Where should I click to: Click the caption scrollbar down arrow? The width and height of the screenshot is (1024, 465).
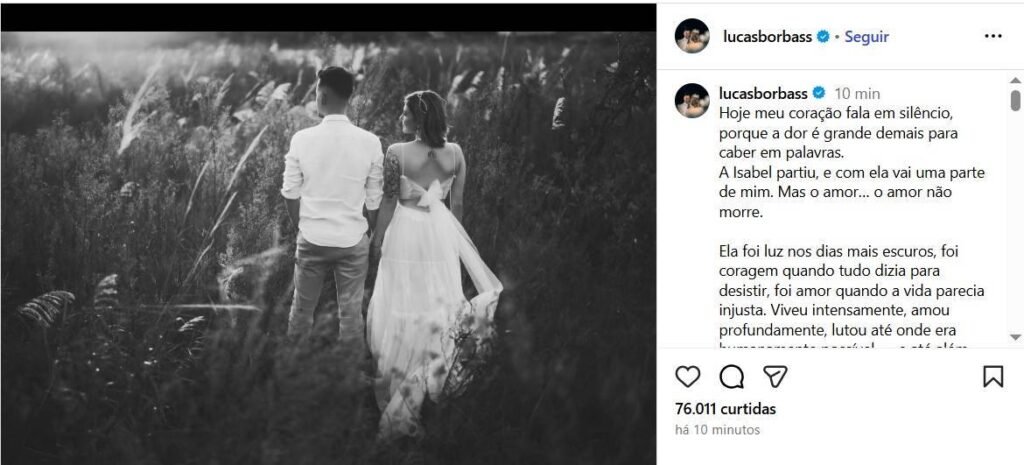pyautogui.click(x=1015, y=337)
